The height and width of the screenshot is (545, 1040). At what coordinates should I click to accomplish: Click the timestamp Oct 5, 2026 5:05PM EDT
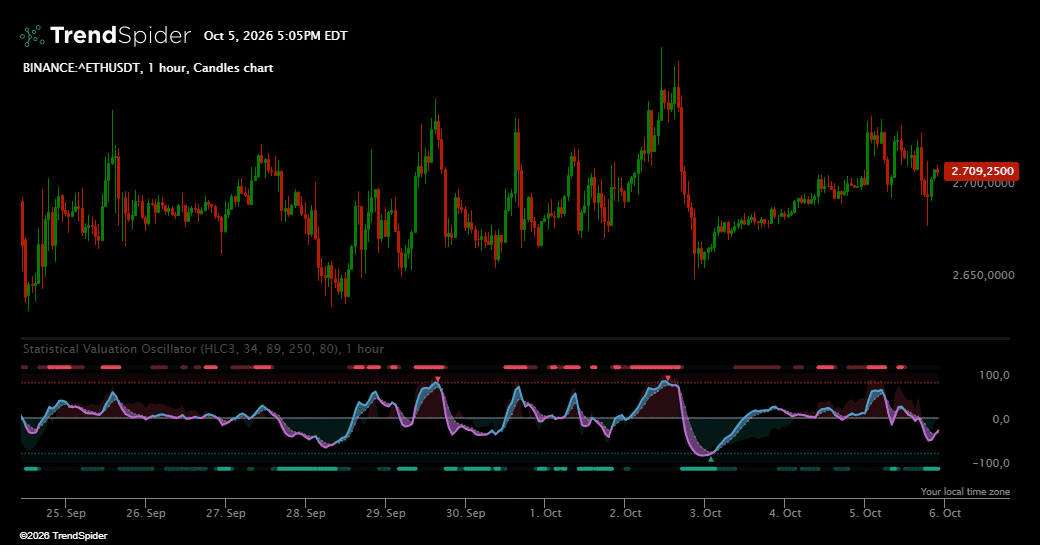click(x=275, y=36)
